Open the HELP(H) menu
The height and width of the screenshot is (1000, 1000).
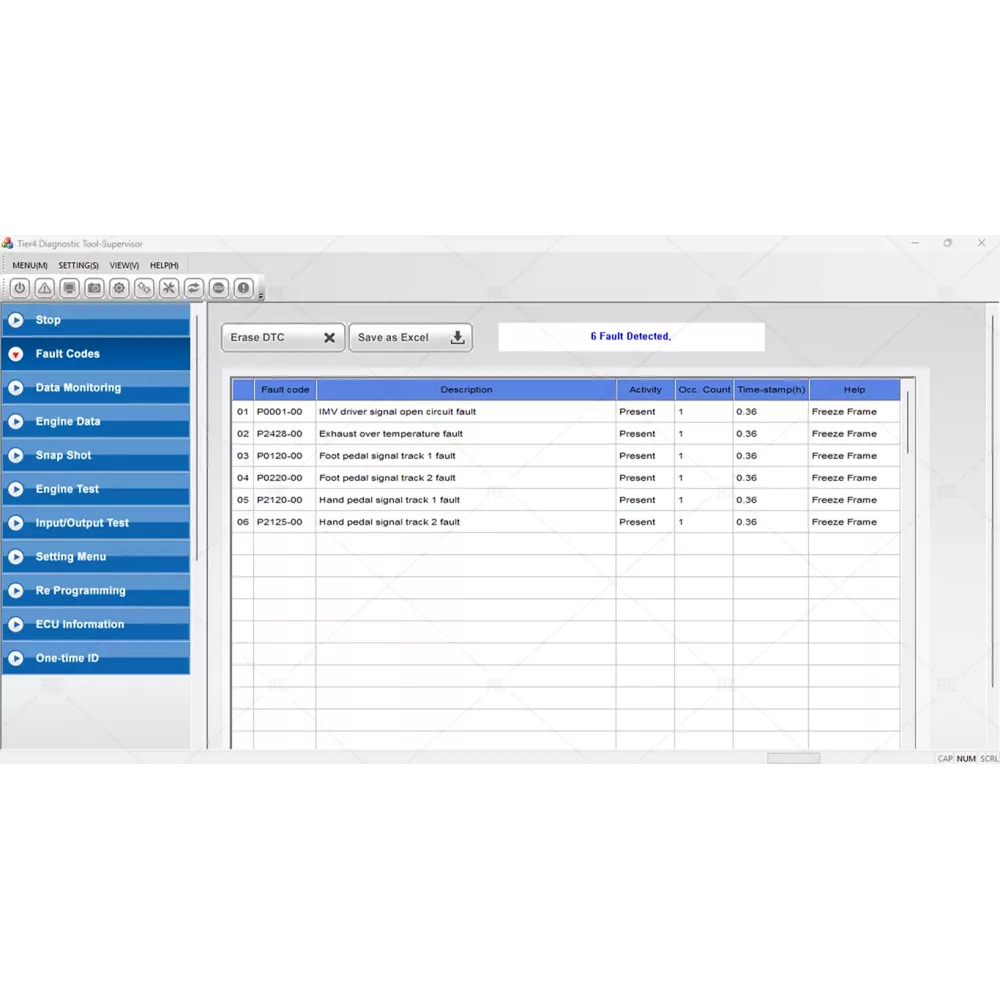click(x=164, y=265)
